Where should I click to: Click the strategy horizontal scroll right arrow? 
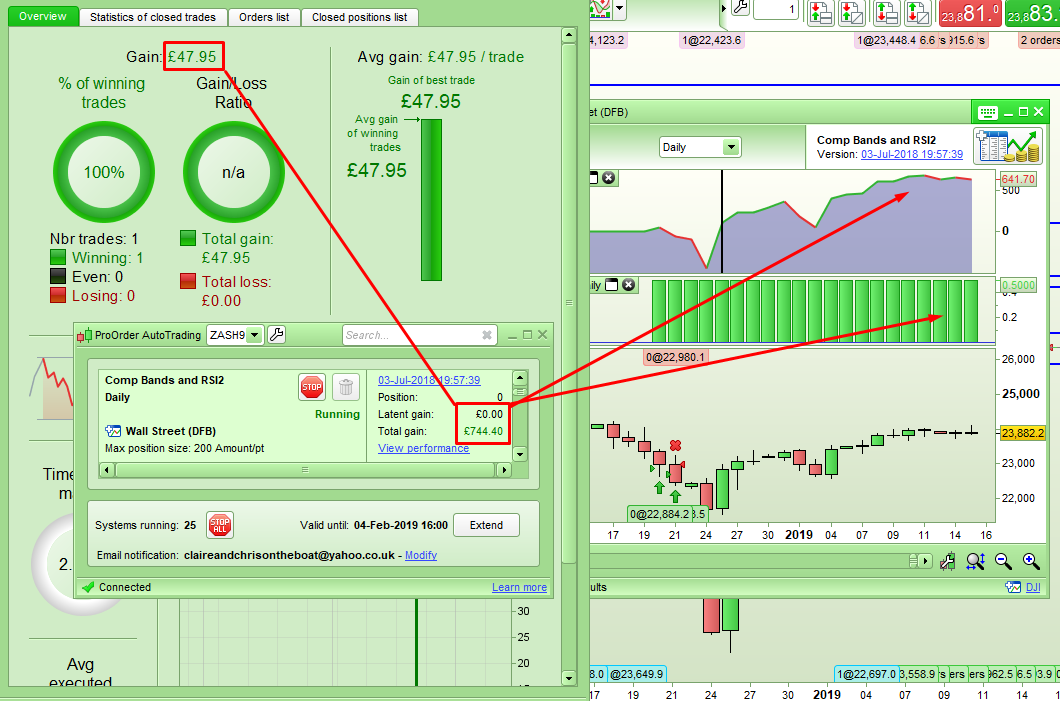504,469
